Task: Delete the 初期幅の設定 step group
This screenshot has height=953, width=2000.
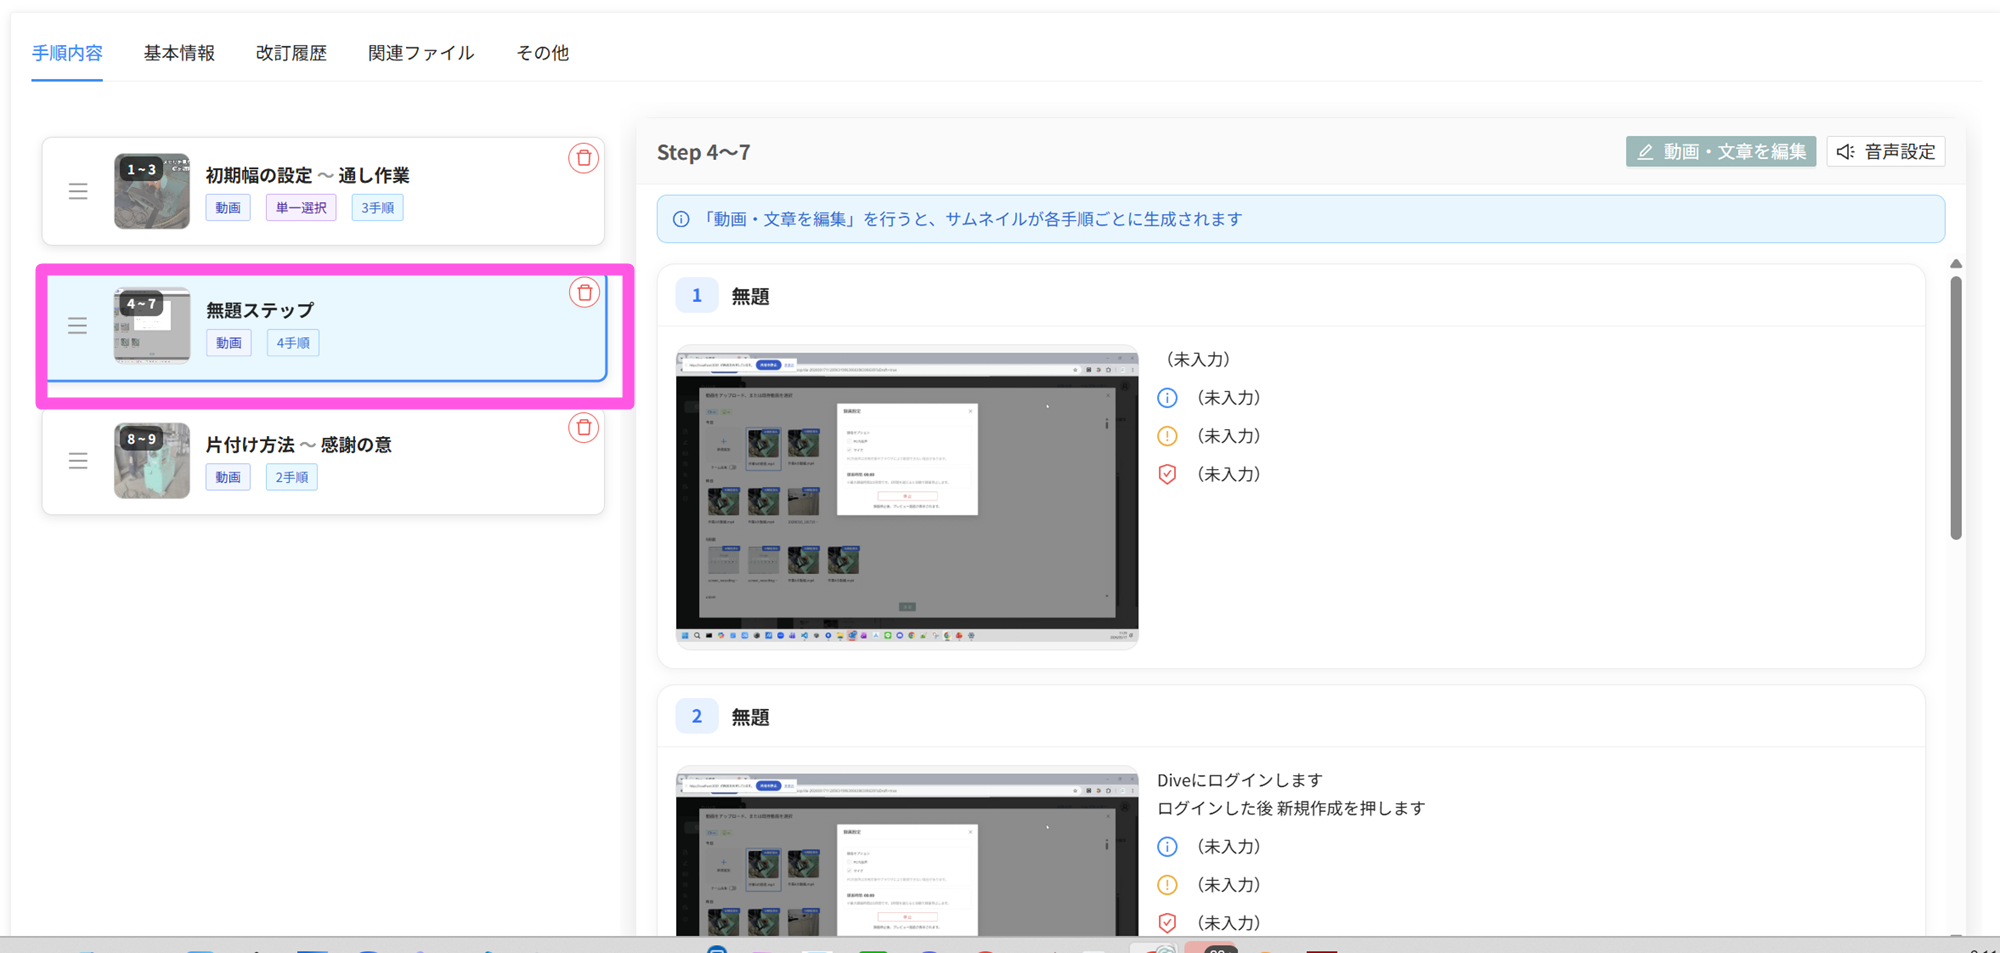Action: 583,158
